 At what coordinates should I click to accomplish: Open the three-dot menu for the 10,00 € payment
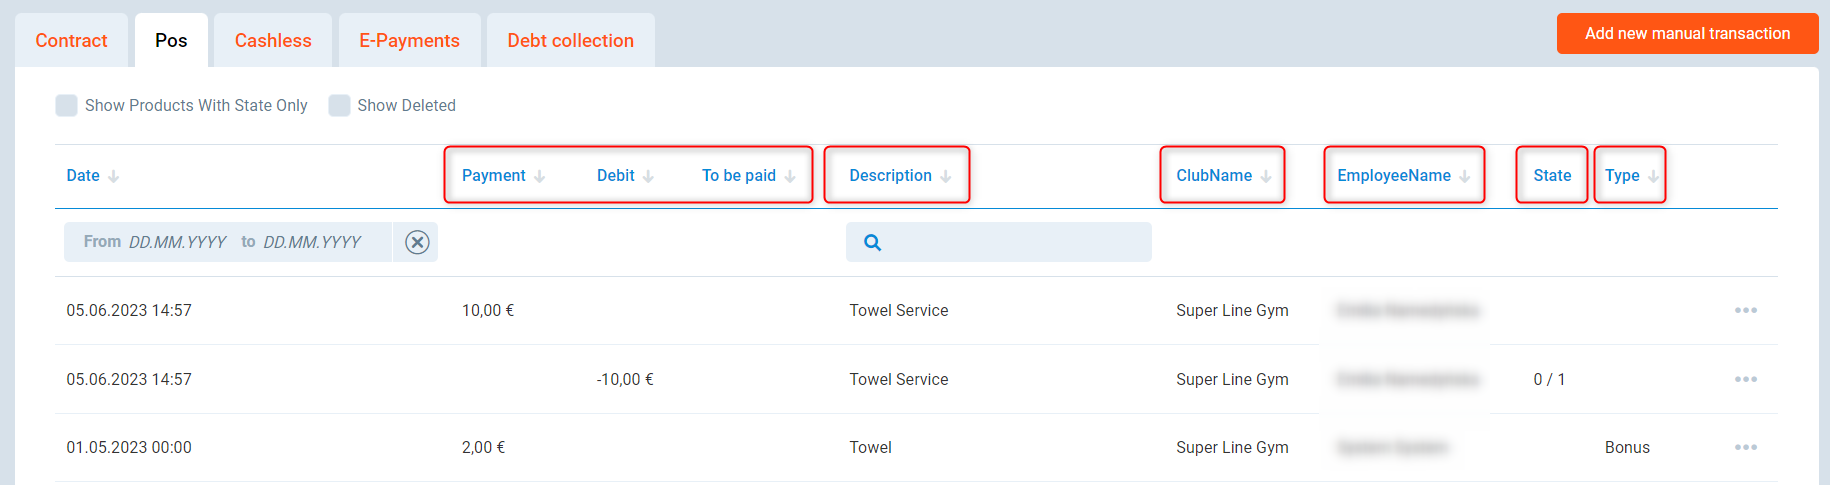[x=1745, y=311]
